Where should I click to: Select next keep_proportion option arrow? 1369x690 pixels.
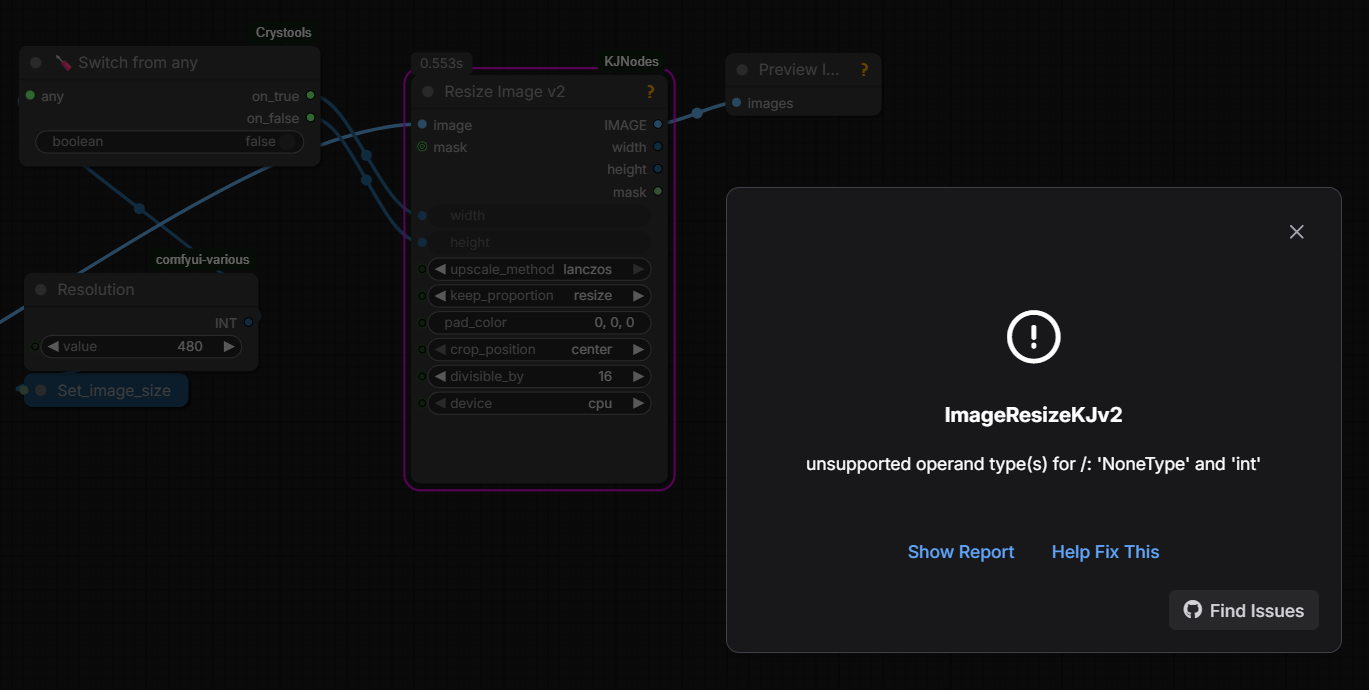(x=638, y=296)
